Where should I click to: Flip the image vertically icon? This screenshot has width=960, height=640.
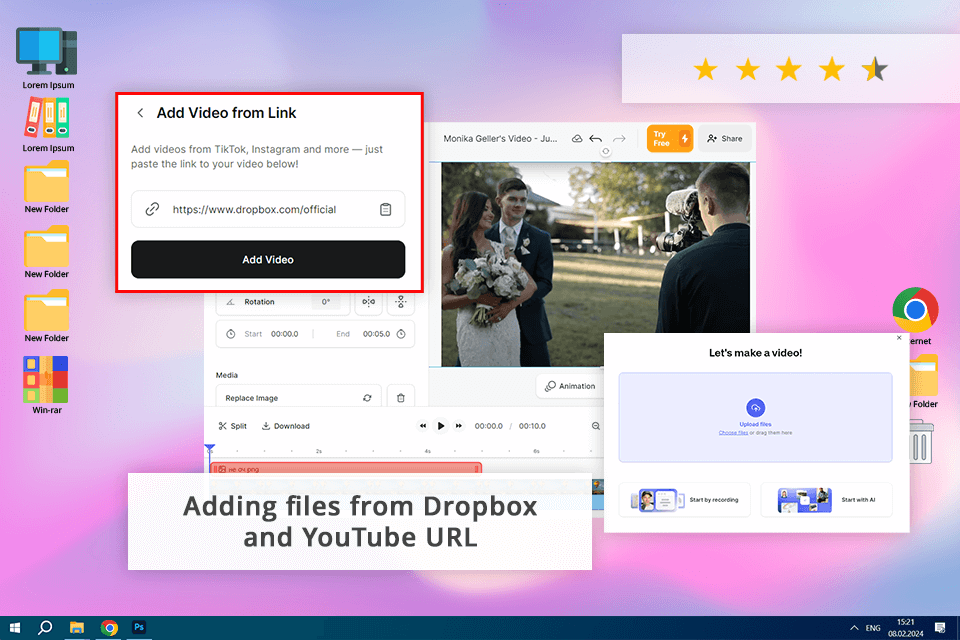coord(400,301)
